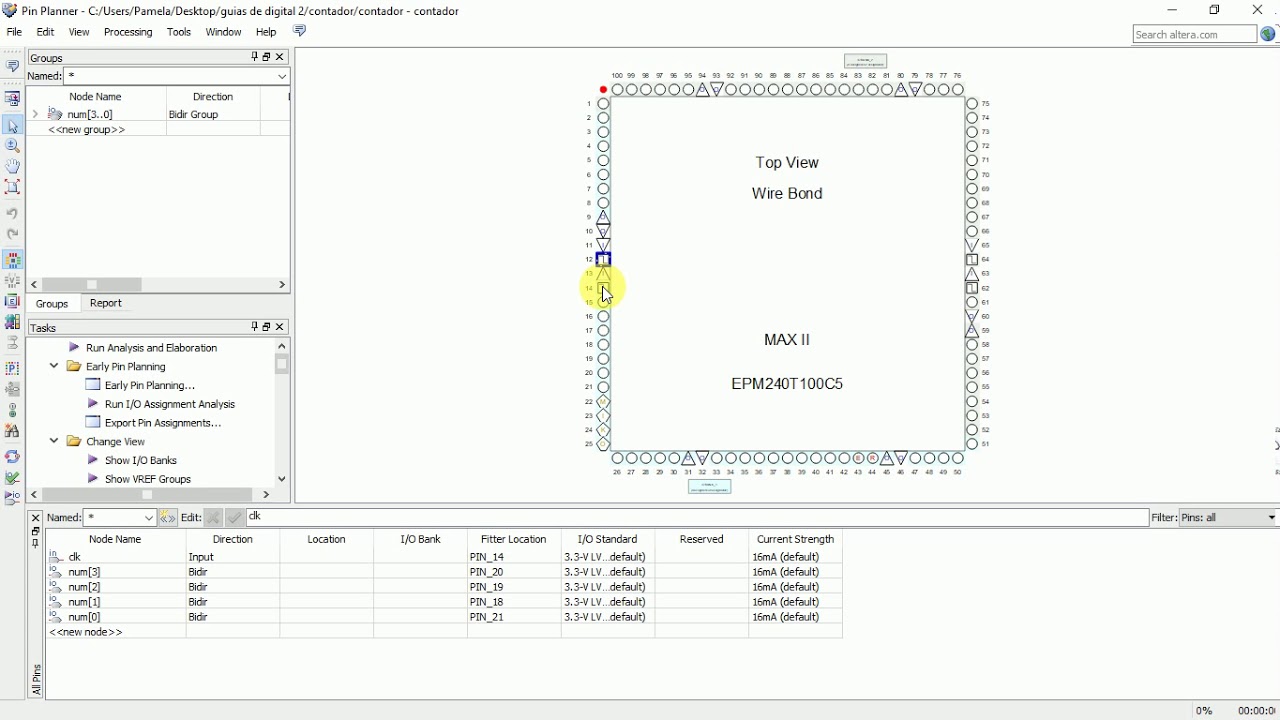Close the All Pins panel
The image size is (1280, 720).
coord(35,518)
